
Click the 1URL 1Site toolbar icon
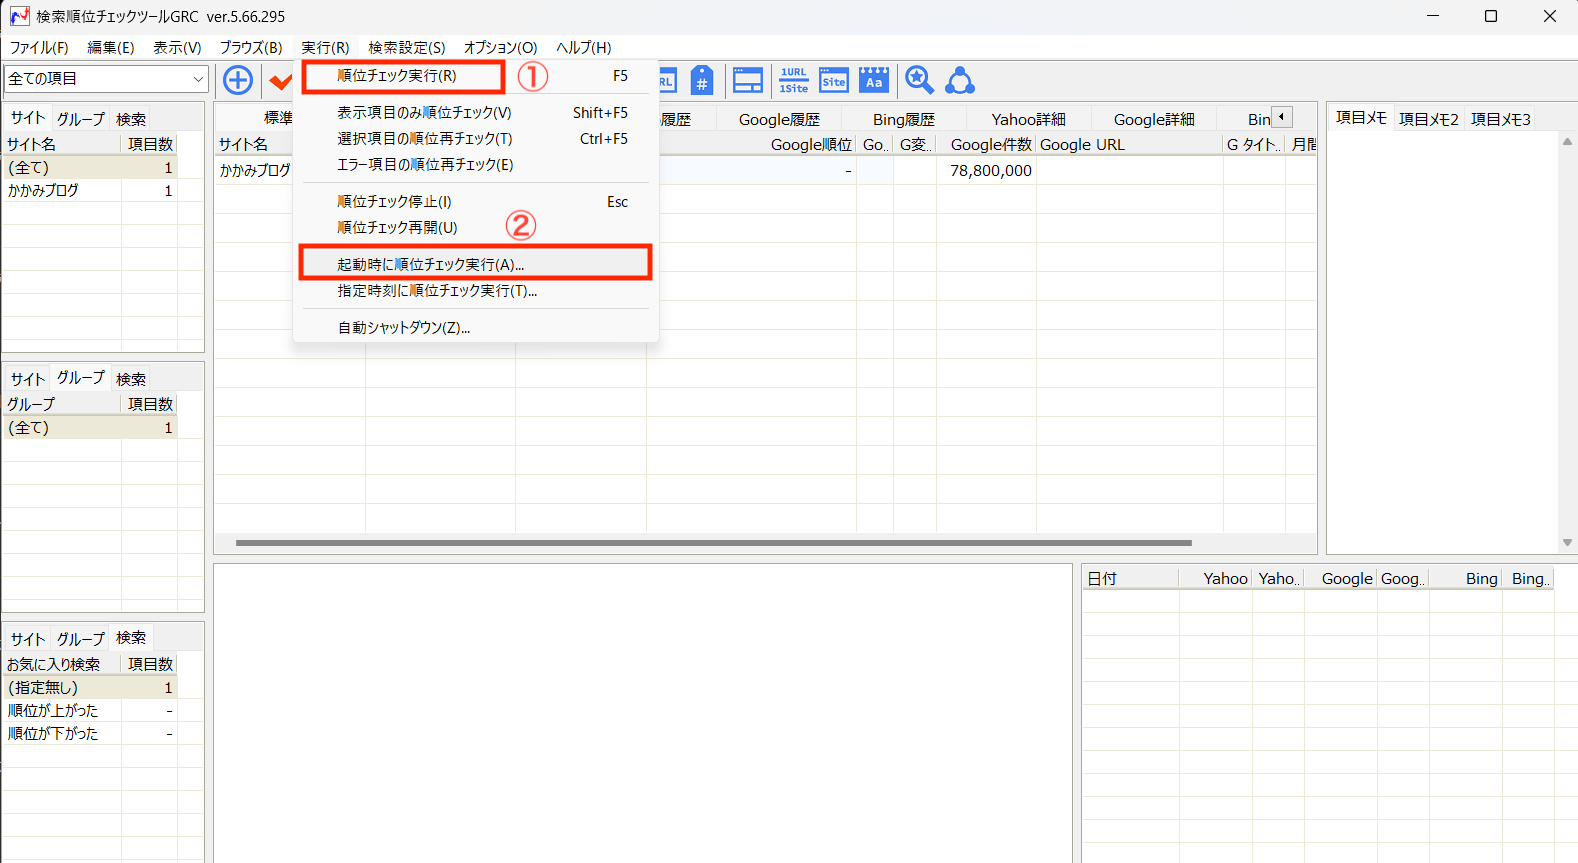click(794, 80)
